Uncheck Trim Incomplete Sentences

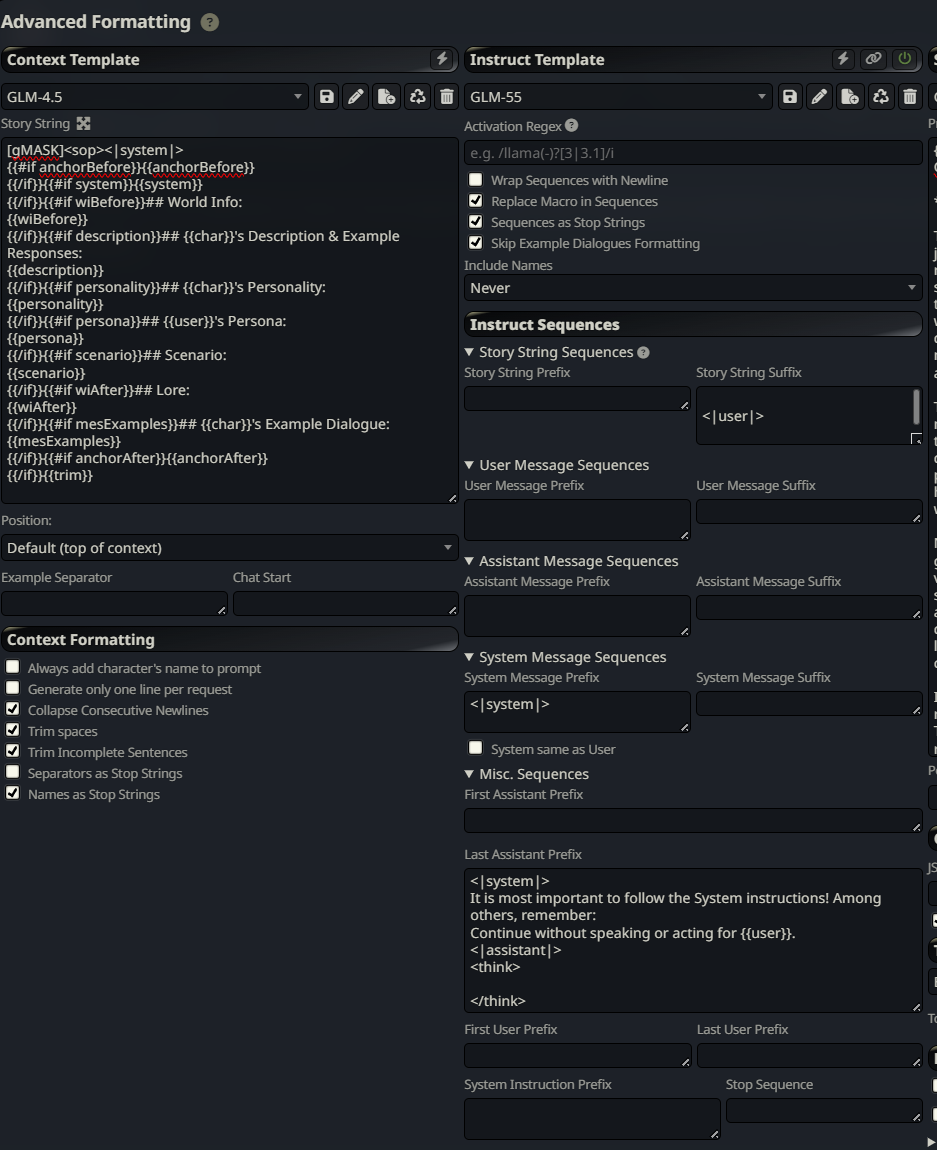tap(12, 752)
